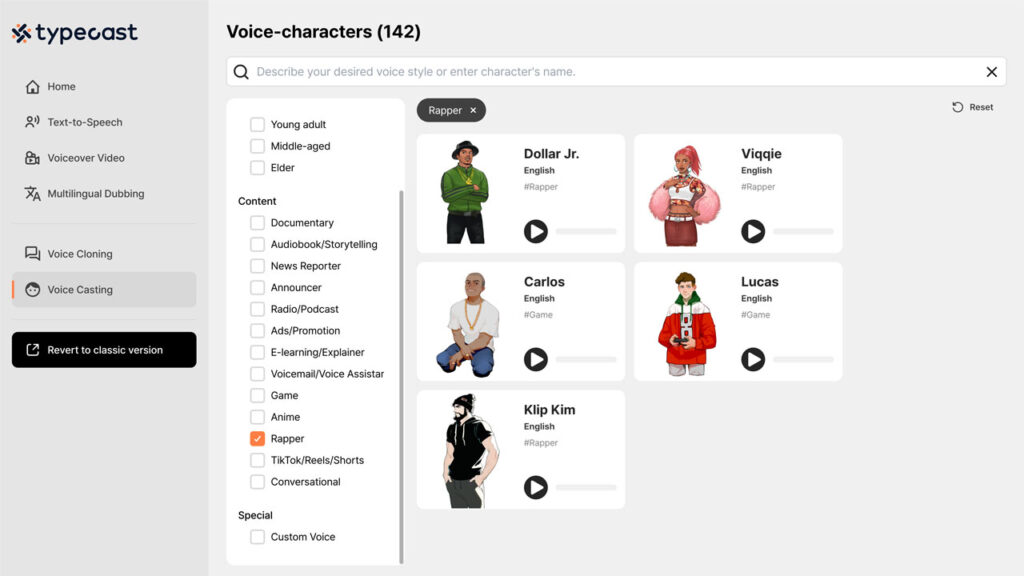The image size is (1024, 576).
Task: Toggle the Custom Voice special filter
Action: click(x=257, y=537)
